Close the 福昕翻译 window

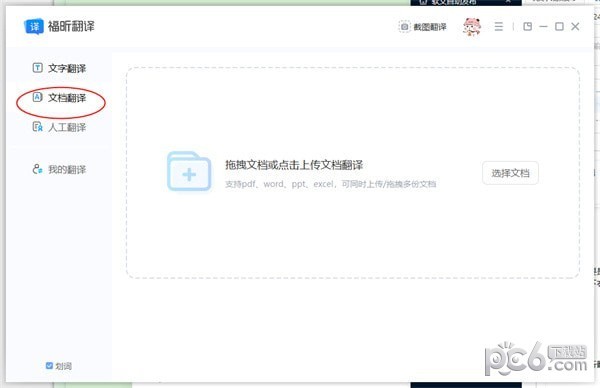575,26
